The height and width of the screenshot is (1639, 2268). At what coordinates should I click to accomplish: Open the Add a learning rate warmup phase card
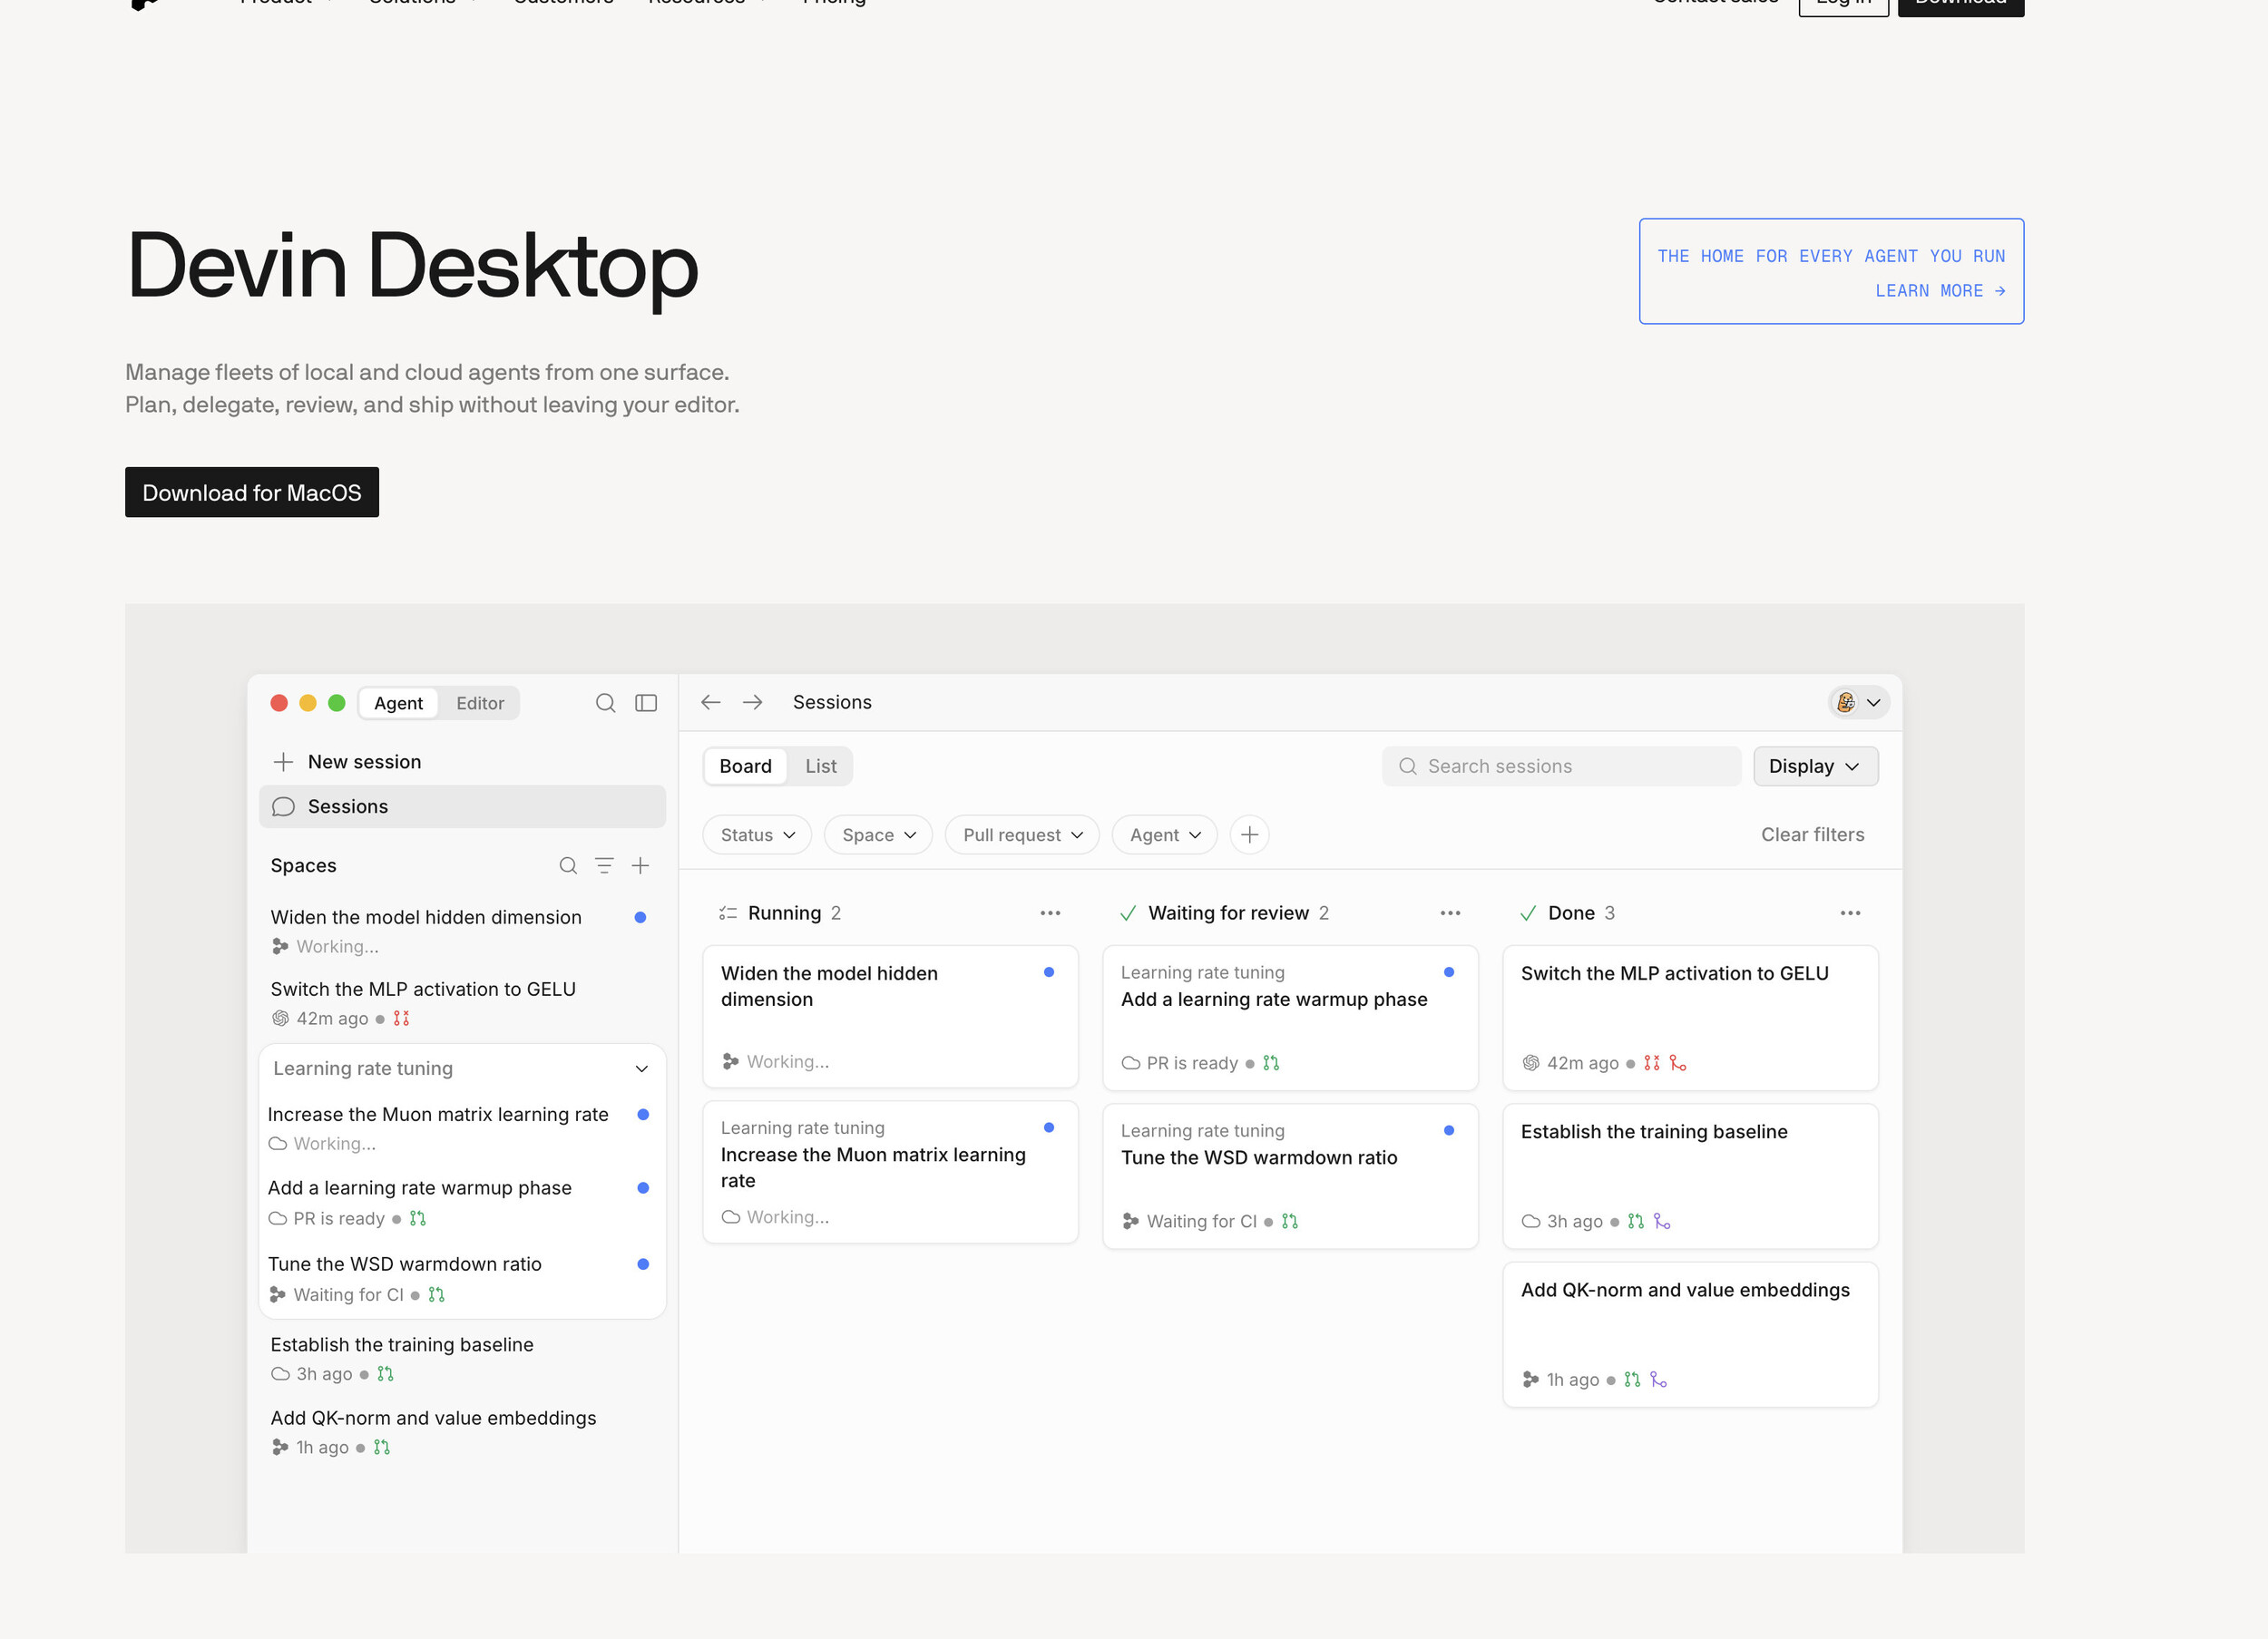(1290, 1018)
